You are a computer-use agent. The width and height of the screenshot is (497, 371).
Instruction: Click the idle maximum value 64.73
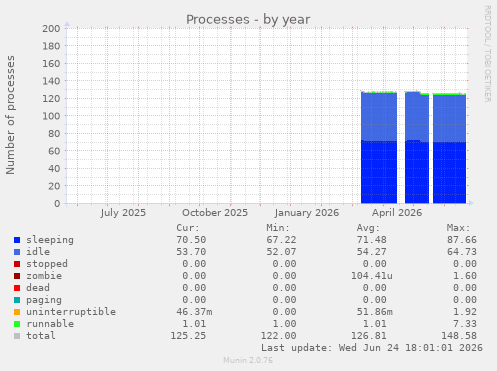click(462, 252)
